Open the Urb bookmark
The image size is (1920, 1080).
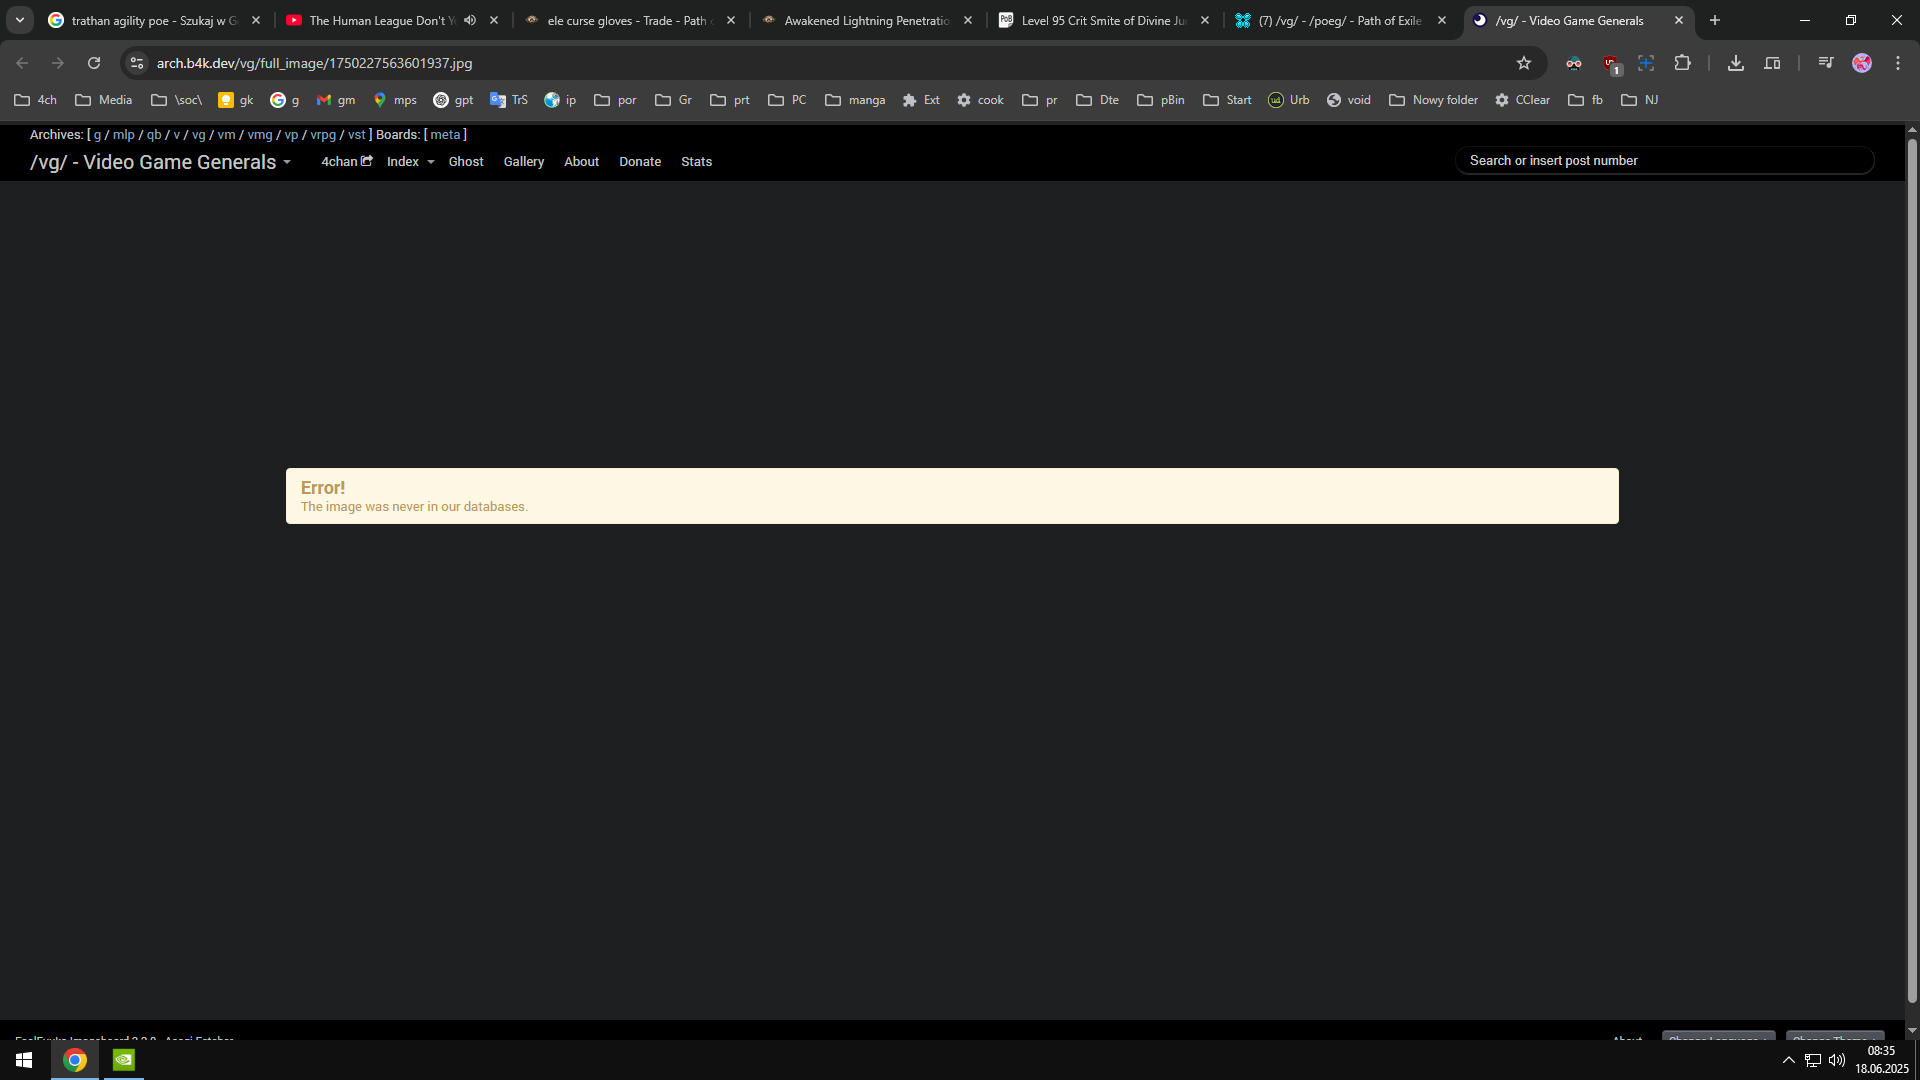click(1289, 100)
